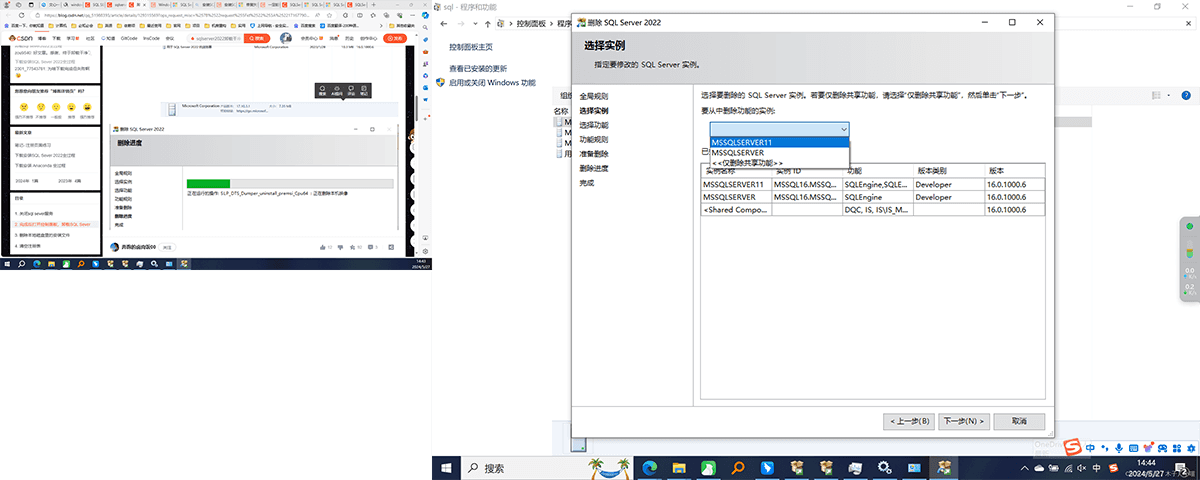Click the DQC, IS, IS\IS_M... feature cell
Viewport: 1200px width, 480px height.
(x=878, y=210)
